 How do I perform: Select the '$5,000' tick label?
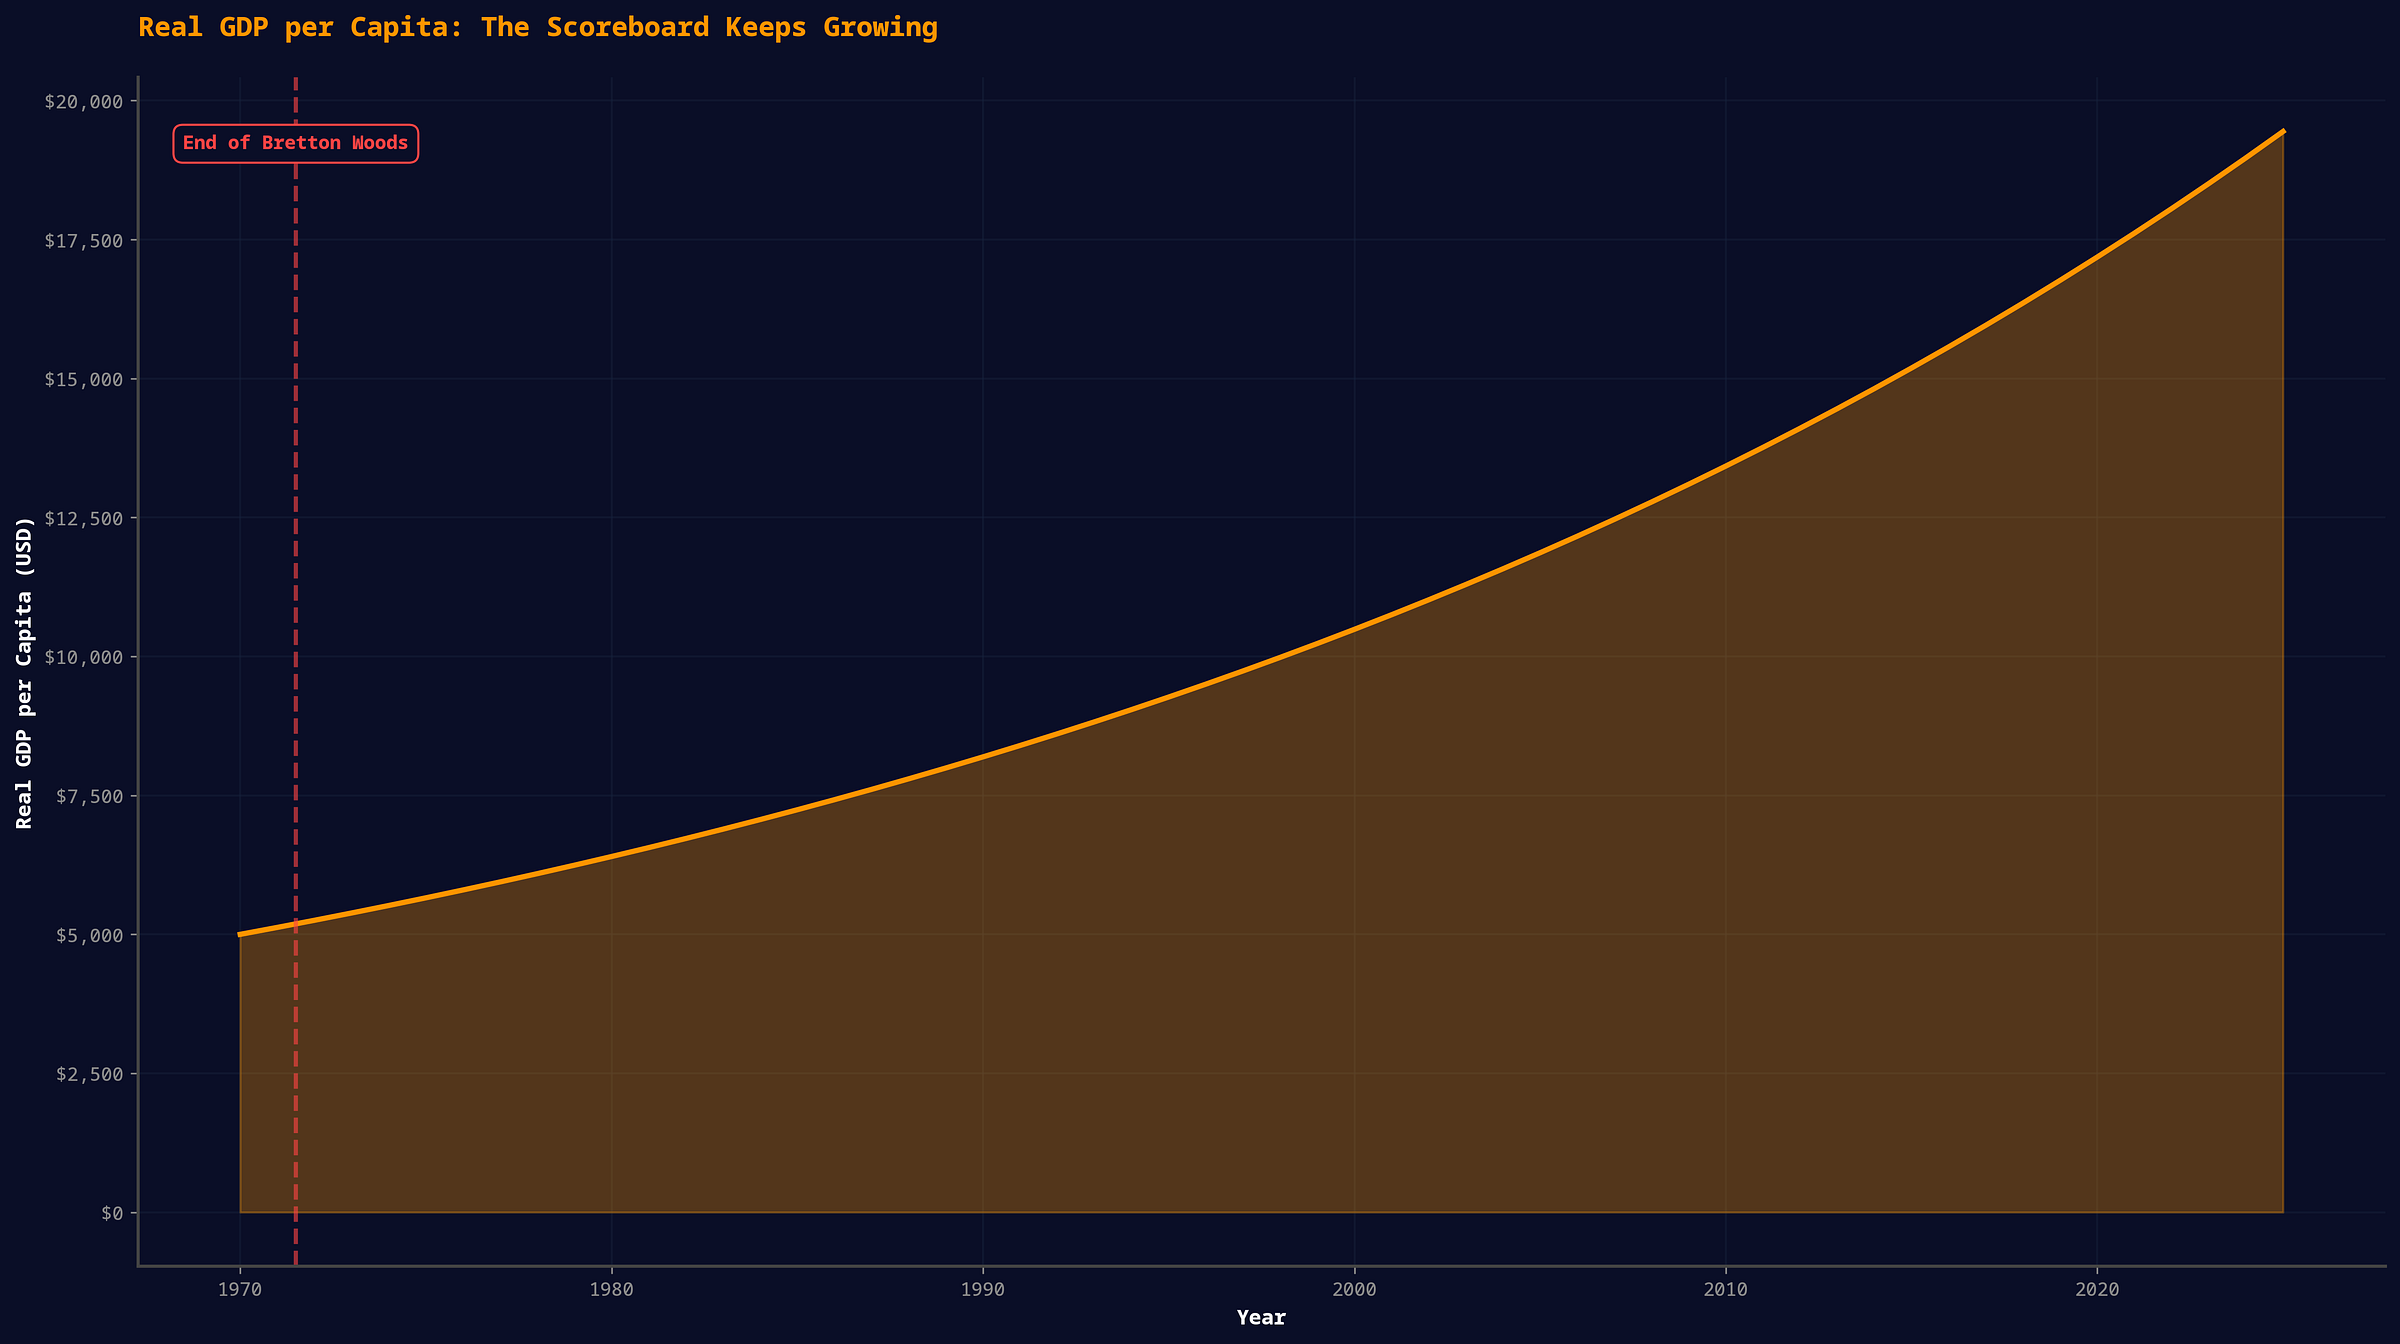click(88, 934)
